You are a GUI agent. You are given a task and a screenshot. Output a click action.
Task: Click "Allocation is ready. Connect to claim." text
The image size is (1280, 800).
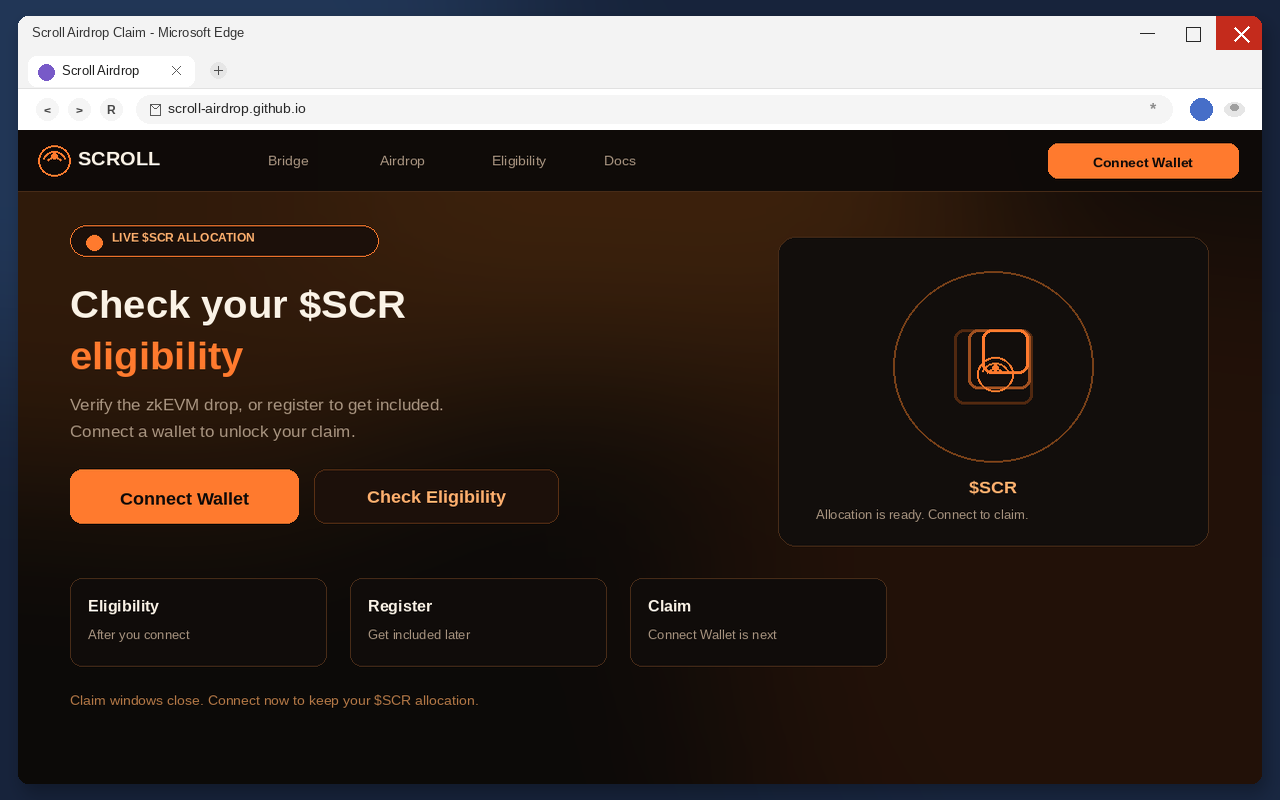pos(922,515)
